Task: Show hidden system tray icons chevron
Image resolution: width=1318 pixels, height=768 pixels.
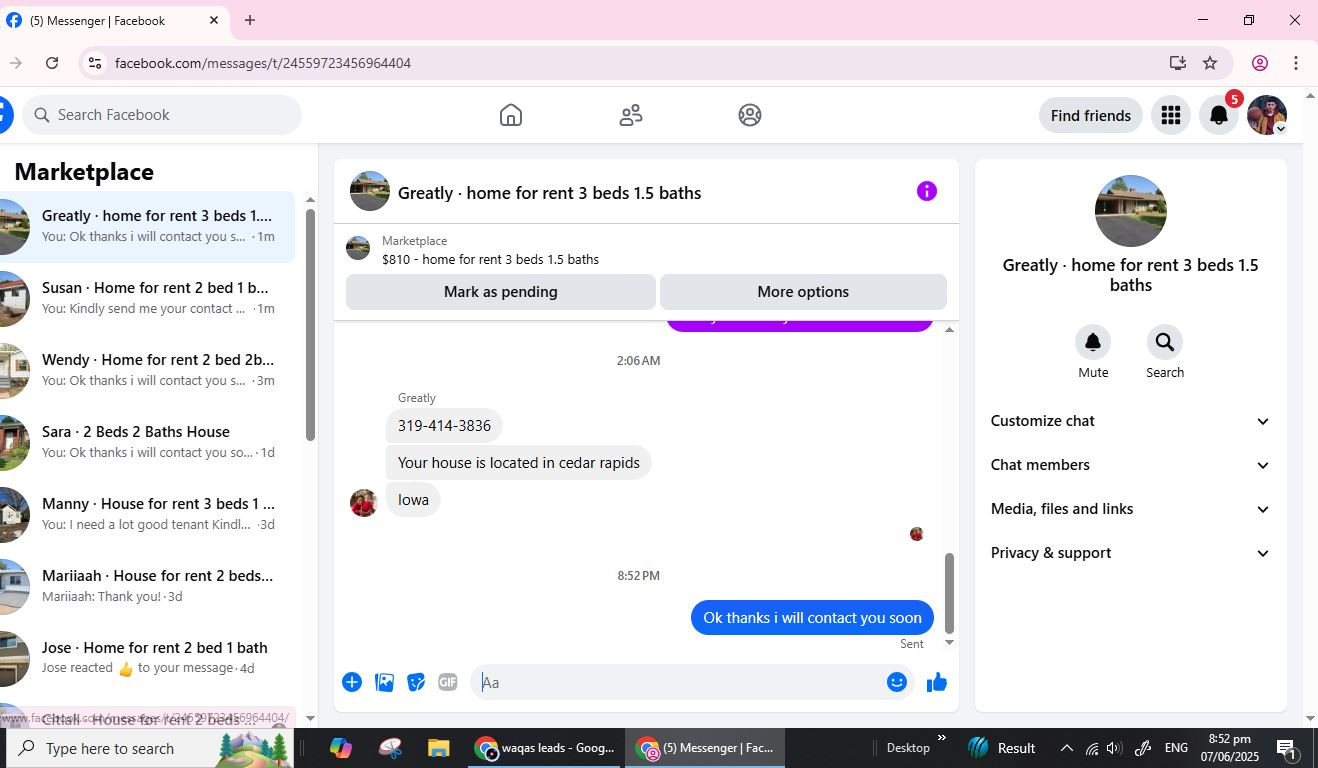Action: [1067, 748]
